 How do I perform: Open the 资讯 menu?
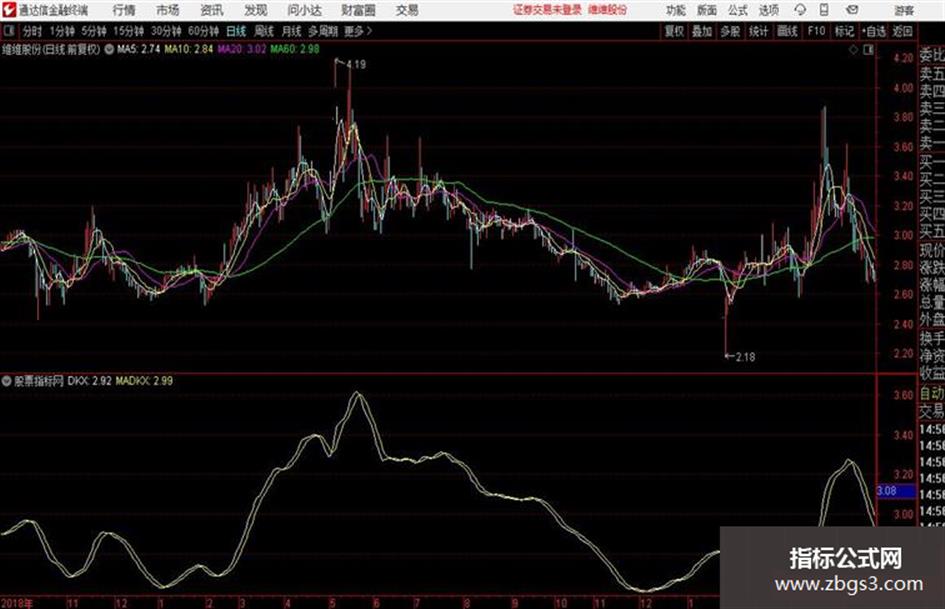point(212,10)
